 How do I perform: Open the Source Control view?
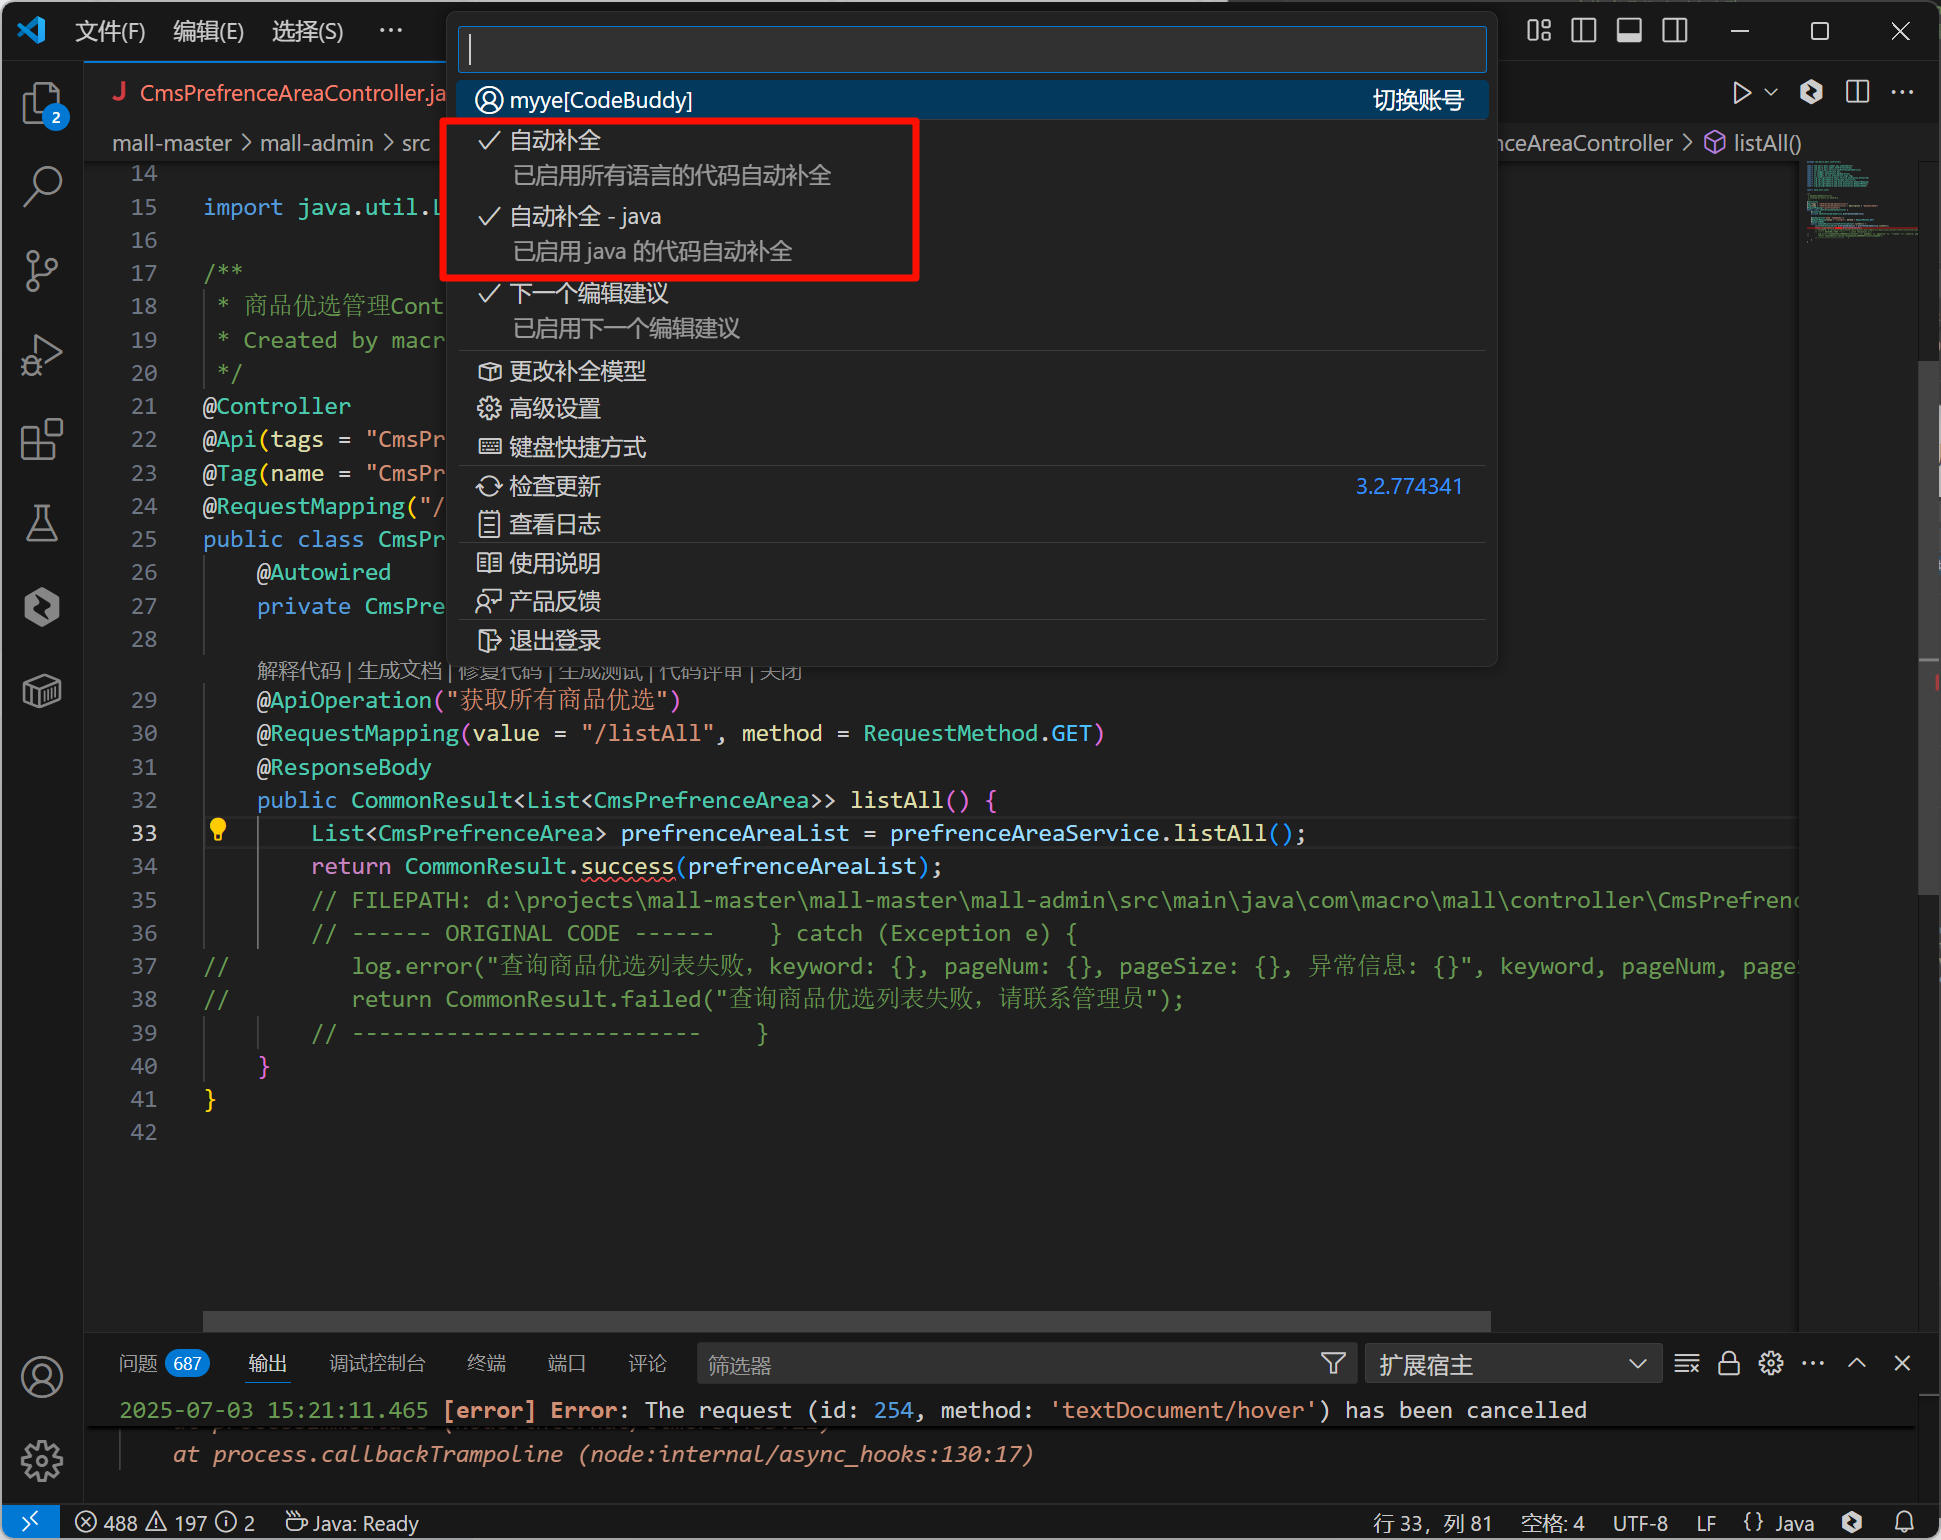(42, 270)
